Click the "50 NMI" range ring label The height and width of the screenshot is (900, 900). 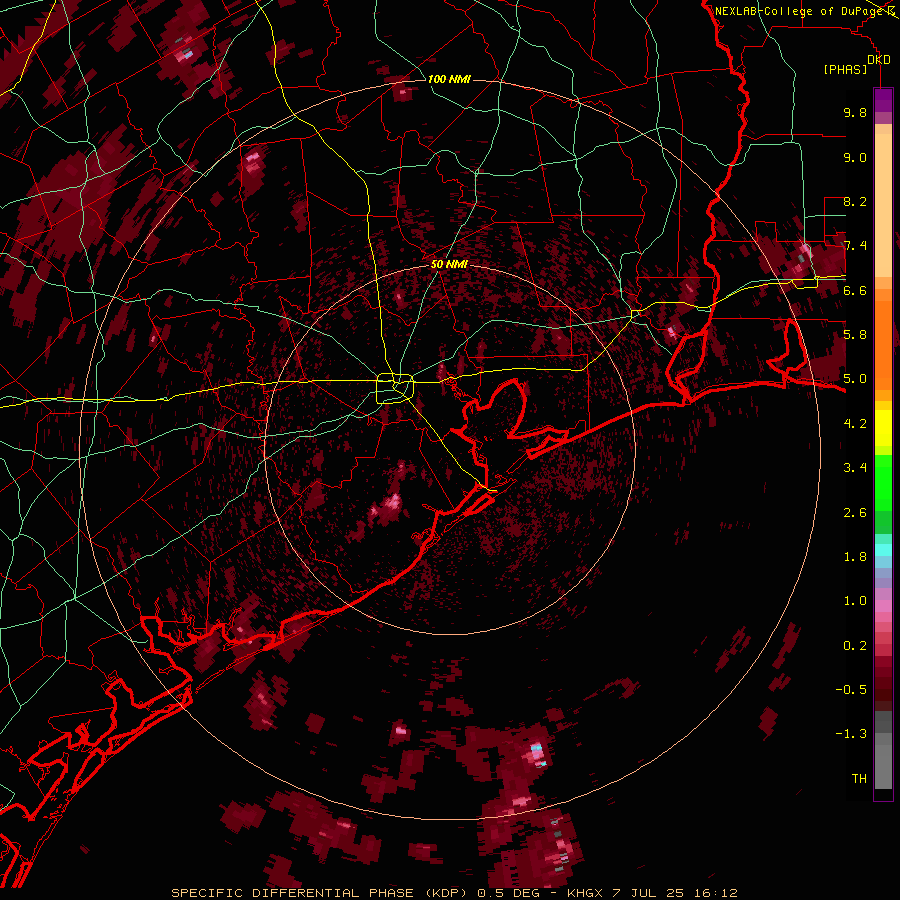click(449, 265)
